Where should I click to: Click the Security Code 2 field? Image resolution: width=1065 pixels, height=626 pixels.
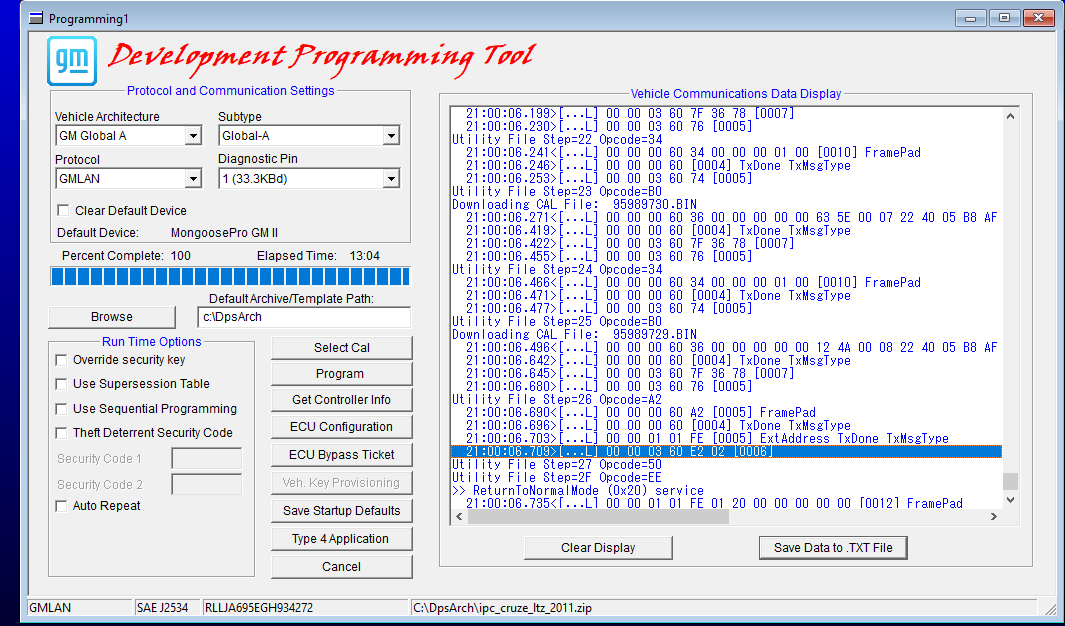pyautogui.click(x=207, y=485)
